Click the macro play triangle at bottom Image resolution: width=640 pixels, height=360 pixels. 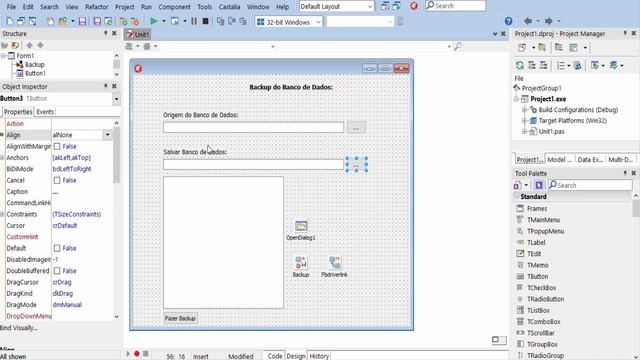[128, 353]
